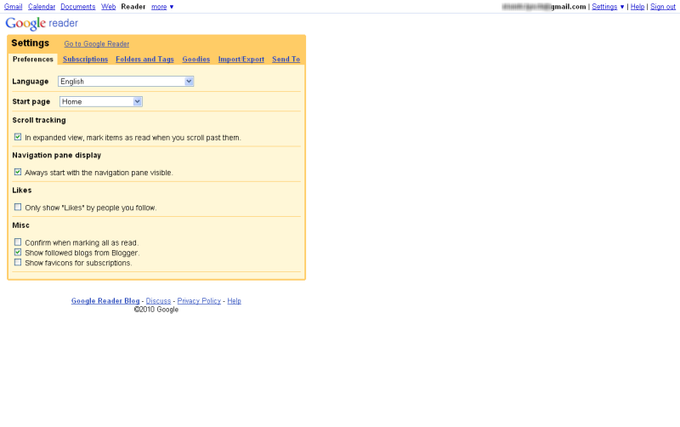Click the Language label
This screenshot has width=680, height=427.
pos(30,81)
